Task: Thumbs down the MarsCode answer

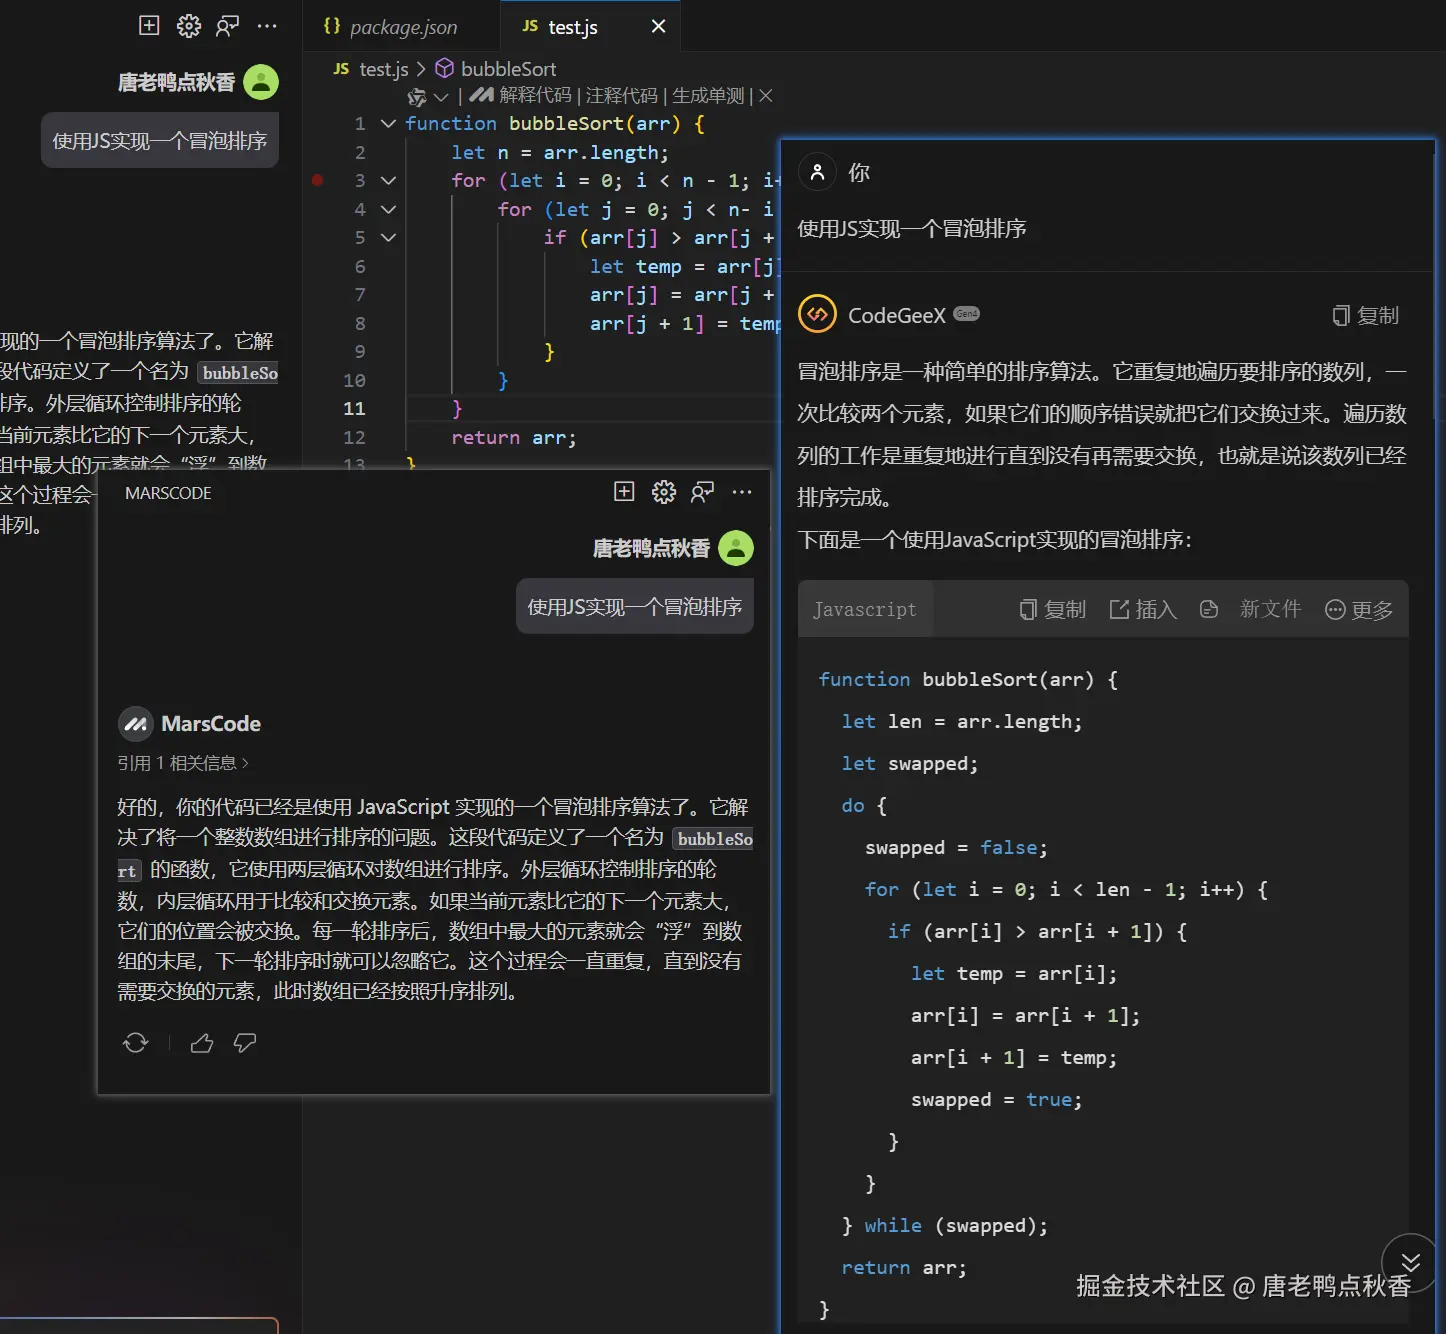Action: click(x=245, y=1043)
